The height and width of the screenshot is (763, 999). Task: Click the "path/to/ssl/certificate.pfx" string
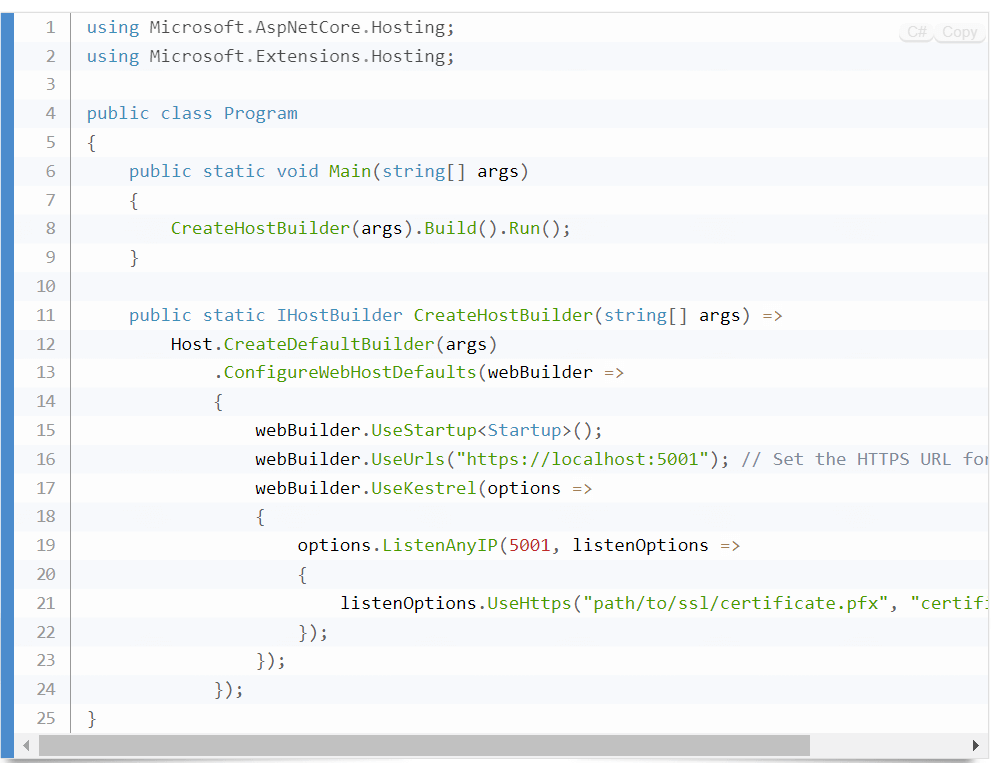pos(738,603)
